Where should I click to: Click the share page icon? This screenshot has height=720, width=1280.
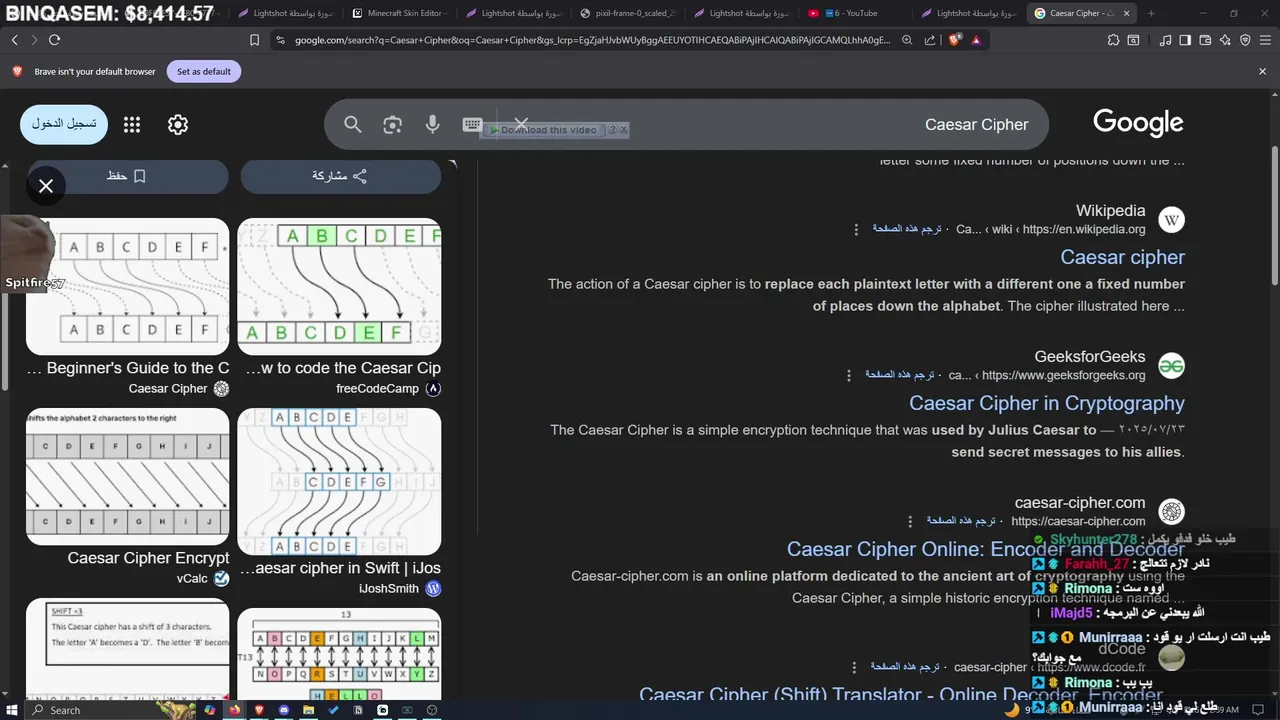930,40
